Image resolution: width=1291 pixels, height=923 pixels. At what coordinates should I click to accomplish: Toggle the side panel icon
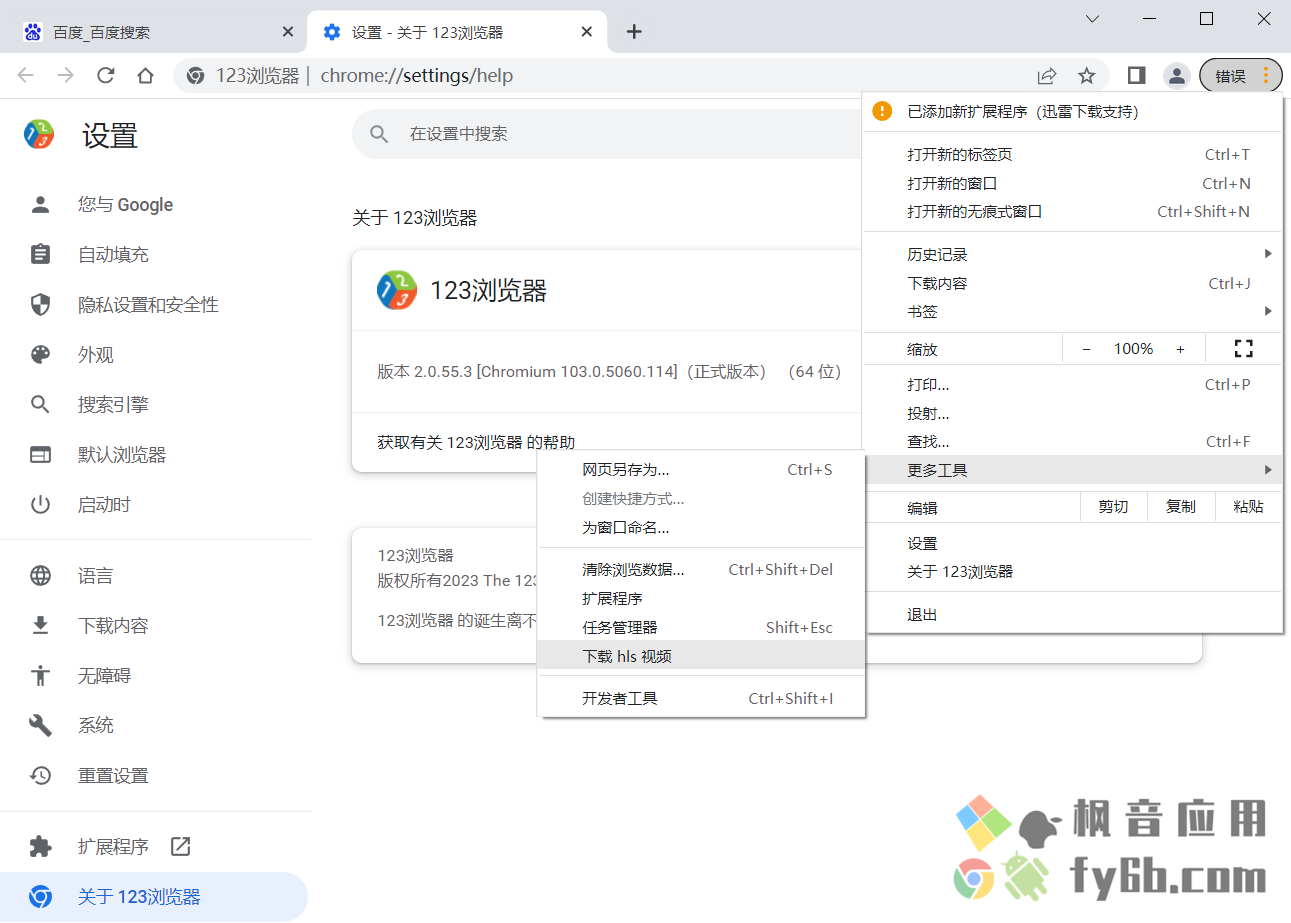(1136, 76)
